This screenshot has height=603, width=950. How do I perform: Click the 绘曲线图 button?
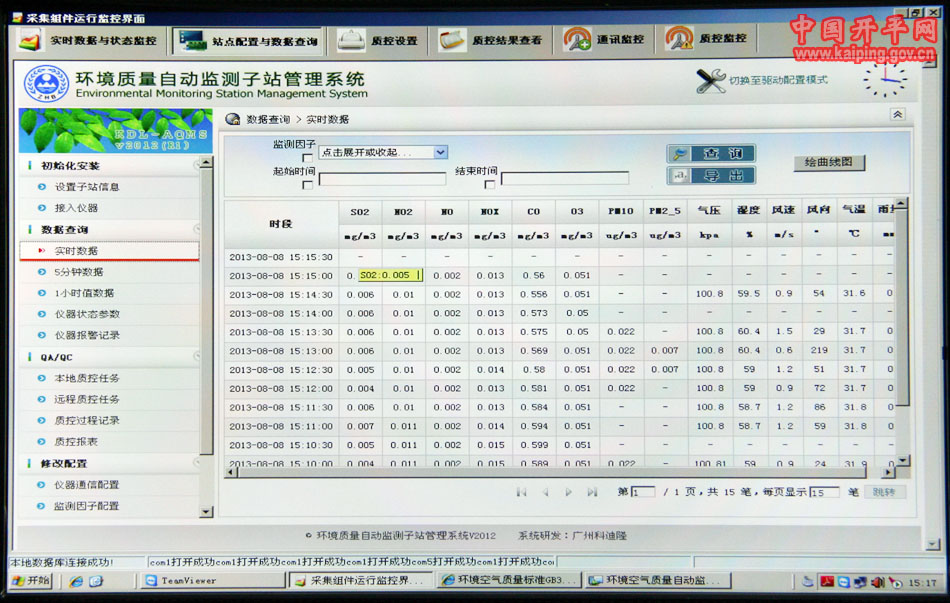(828, 163)
